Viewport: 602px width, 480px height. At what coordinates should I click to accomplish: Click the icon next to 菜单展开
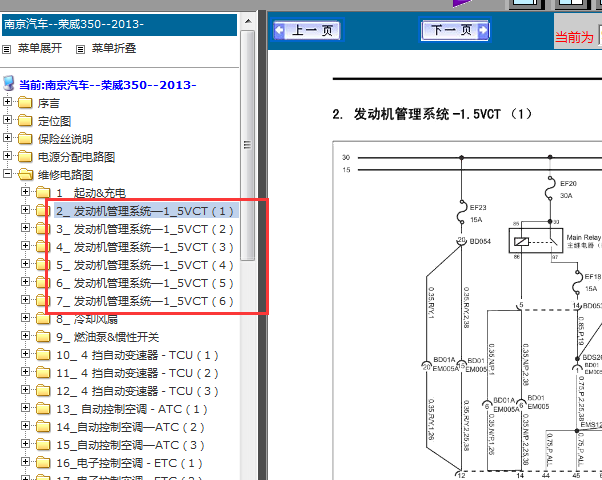[7, 50]
